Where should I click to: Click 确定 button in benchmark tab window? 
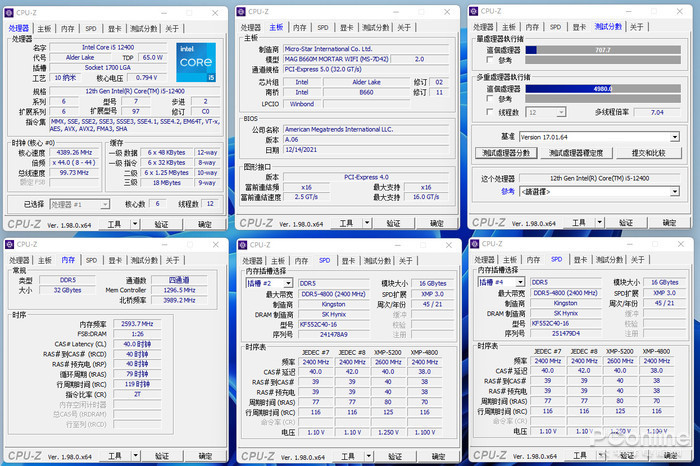click(x=669, y=222)
